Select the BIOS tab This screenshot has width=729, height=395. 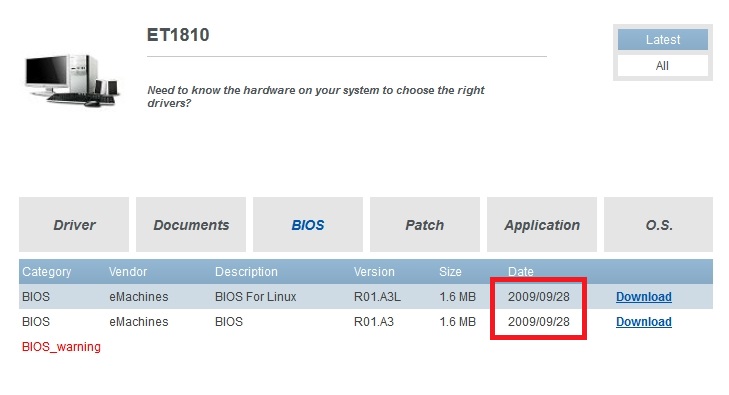click(x=308, y=224)
